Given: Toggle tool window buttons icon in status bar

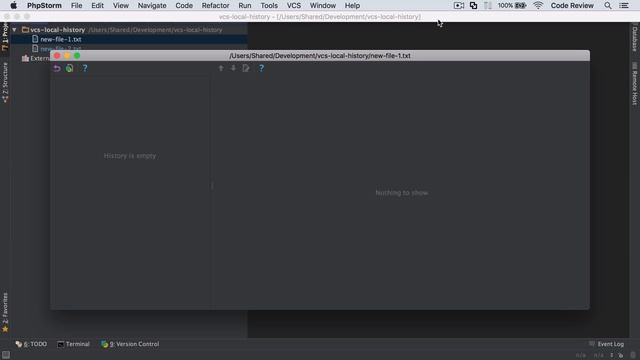Looking at the screenshot, I should pos(6,355).
